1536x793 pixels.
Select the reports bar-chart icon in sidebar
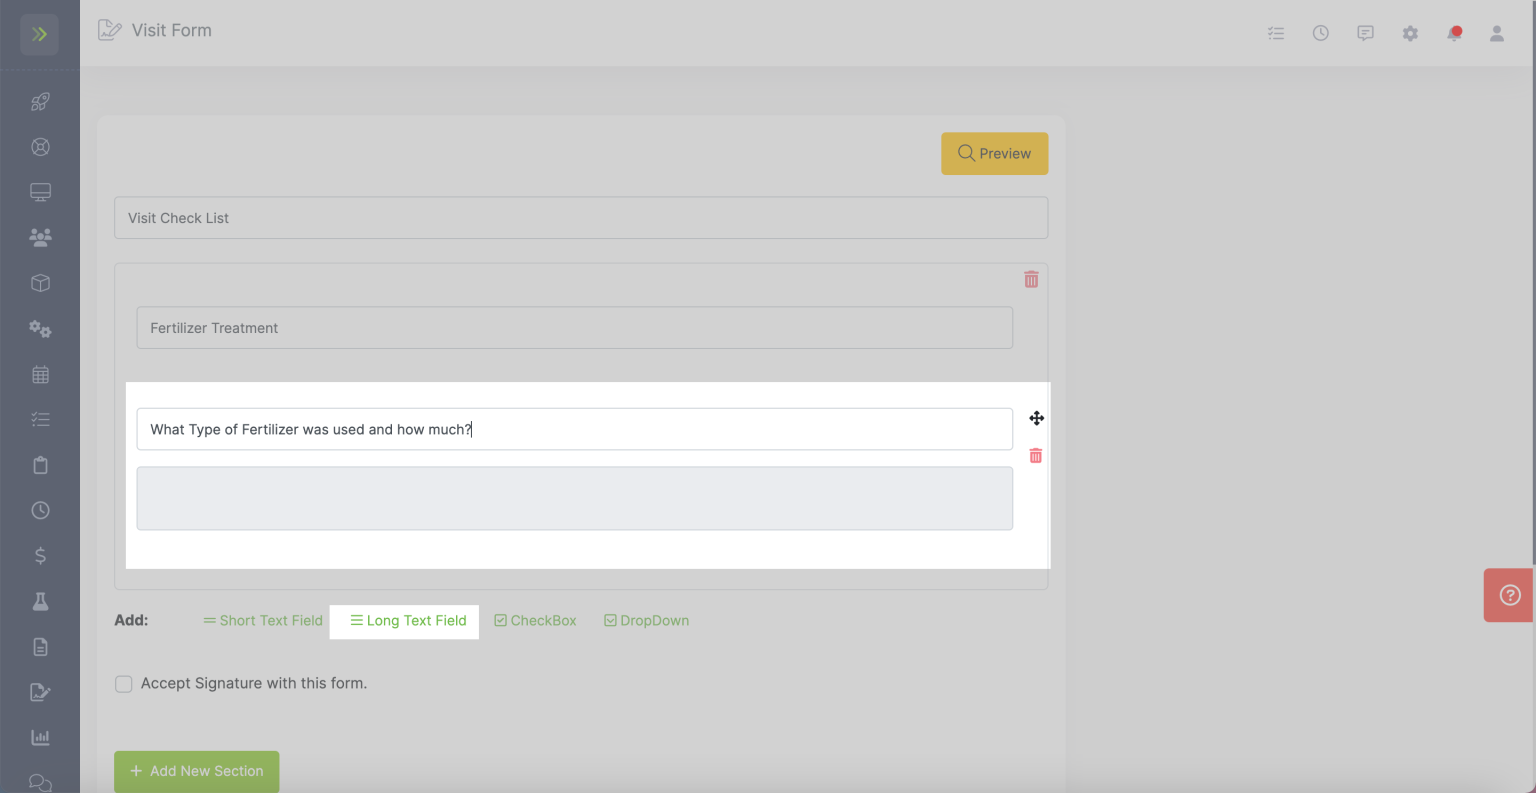click(40, 736)
